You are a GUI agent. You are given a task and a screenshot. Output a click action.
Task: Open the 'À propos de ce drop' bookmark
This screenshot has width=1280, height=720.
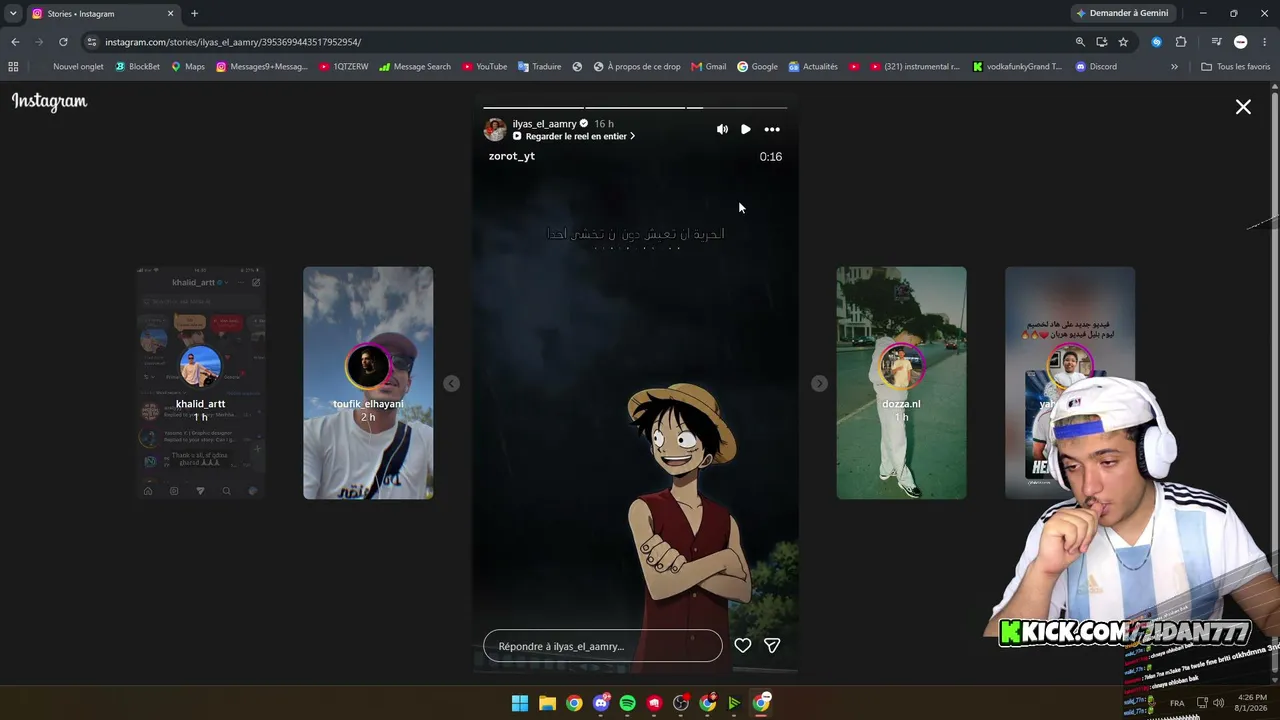(x=637, y=67)
